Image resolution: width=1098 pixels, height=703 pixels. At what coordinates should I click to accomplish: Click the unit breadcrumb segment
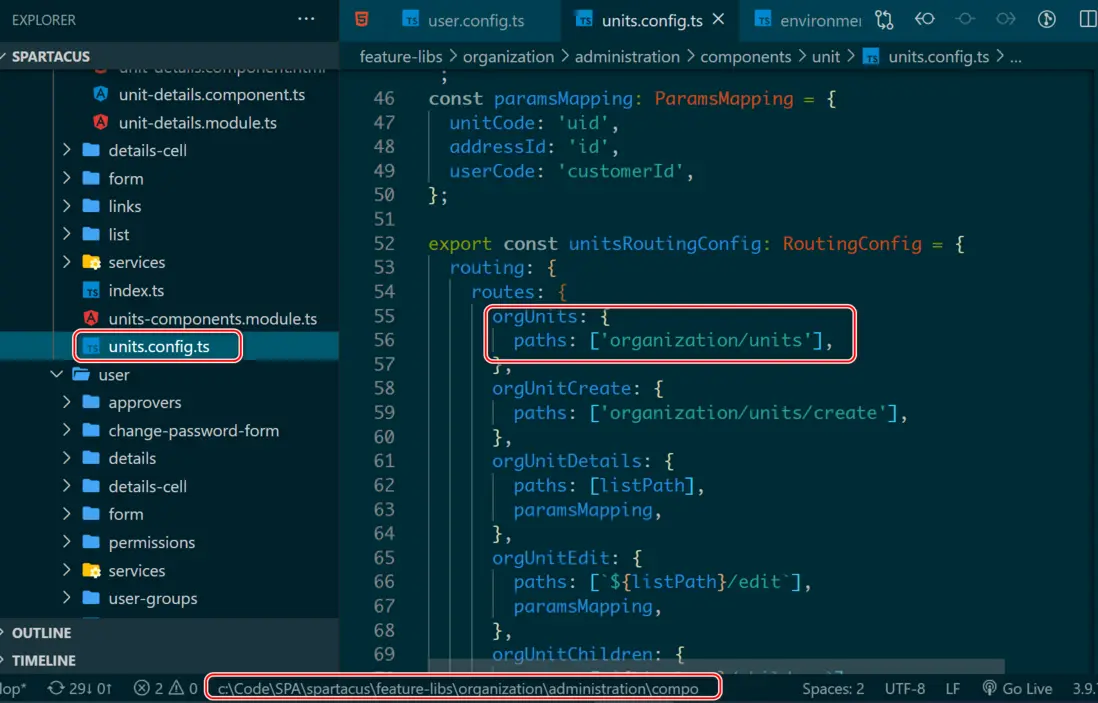point(826,57)
